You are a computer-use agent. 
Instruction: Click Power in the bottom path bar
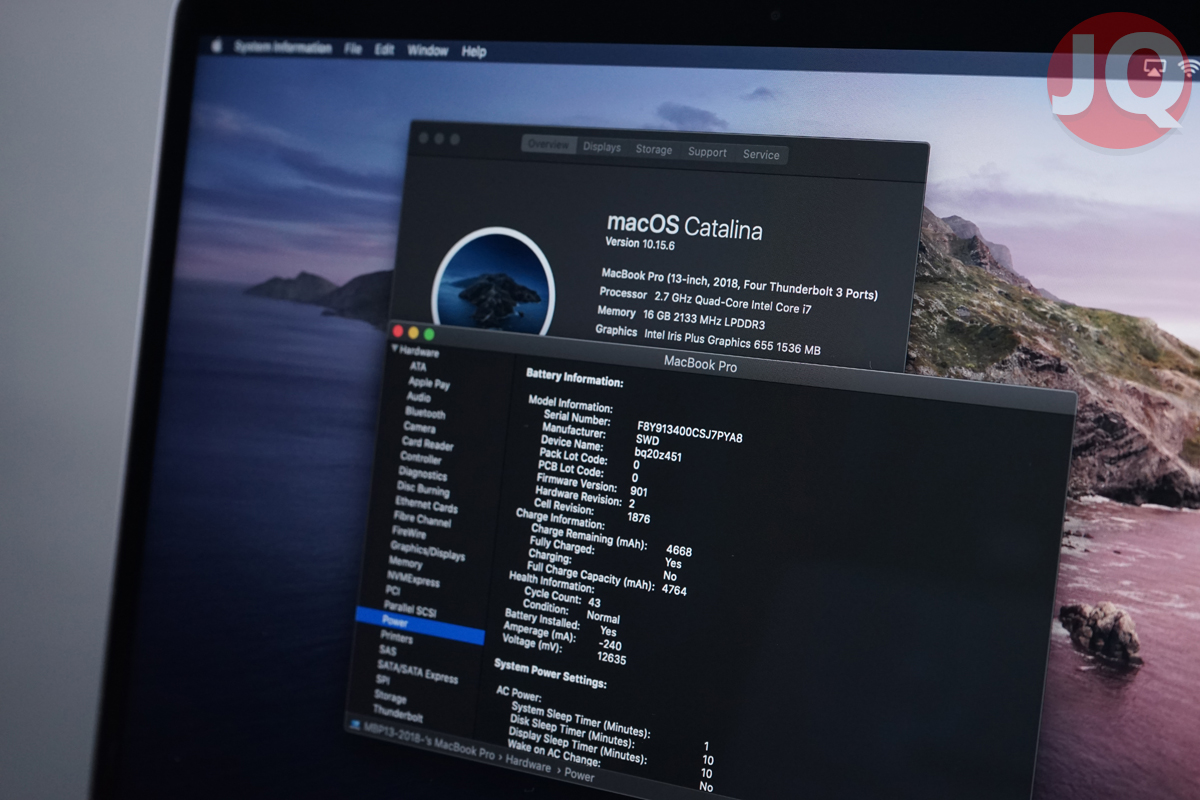pyautogui.click(x=580, y=776)
